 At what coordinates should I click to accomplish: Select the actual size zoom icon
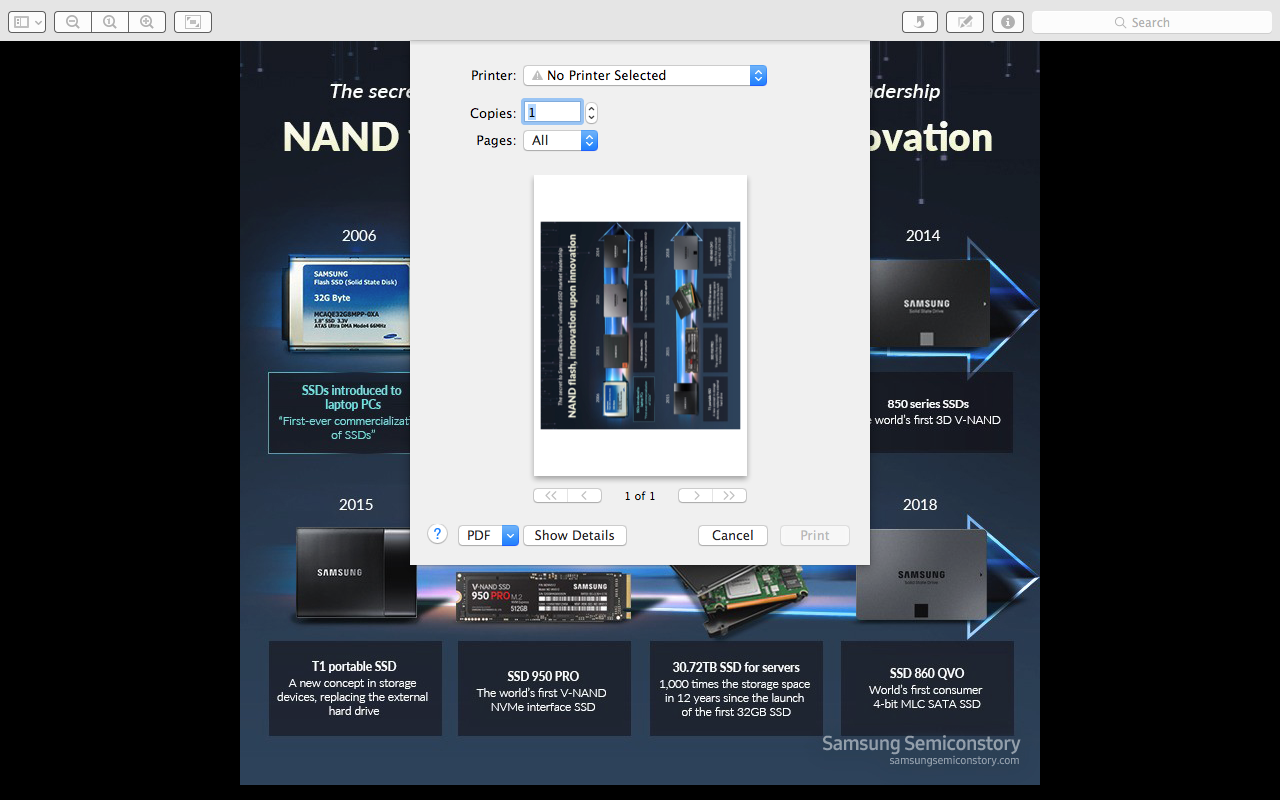click(109, 21)
